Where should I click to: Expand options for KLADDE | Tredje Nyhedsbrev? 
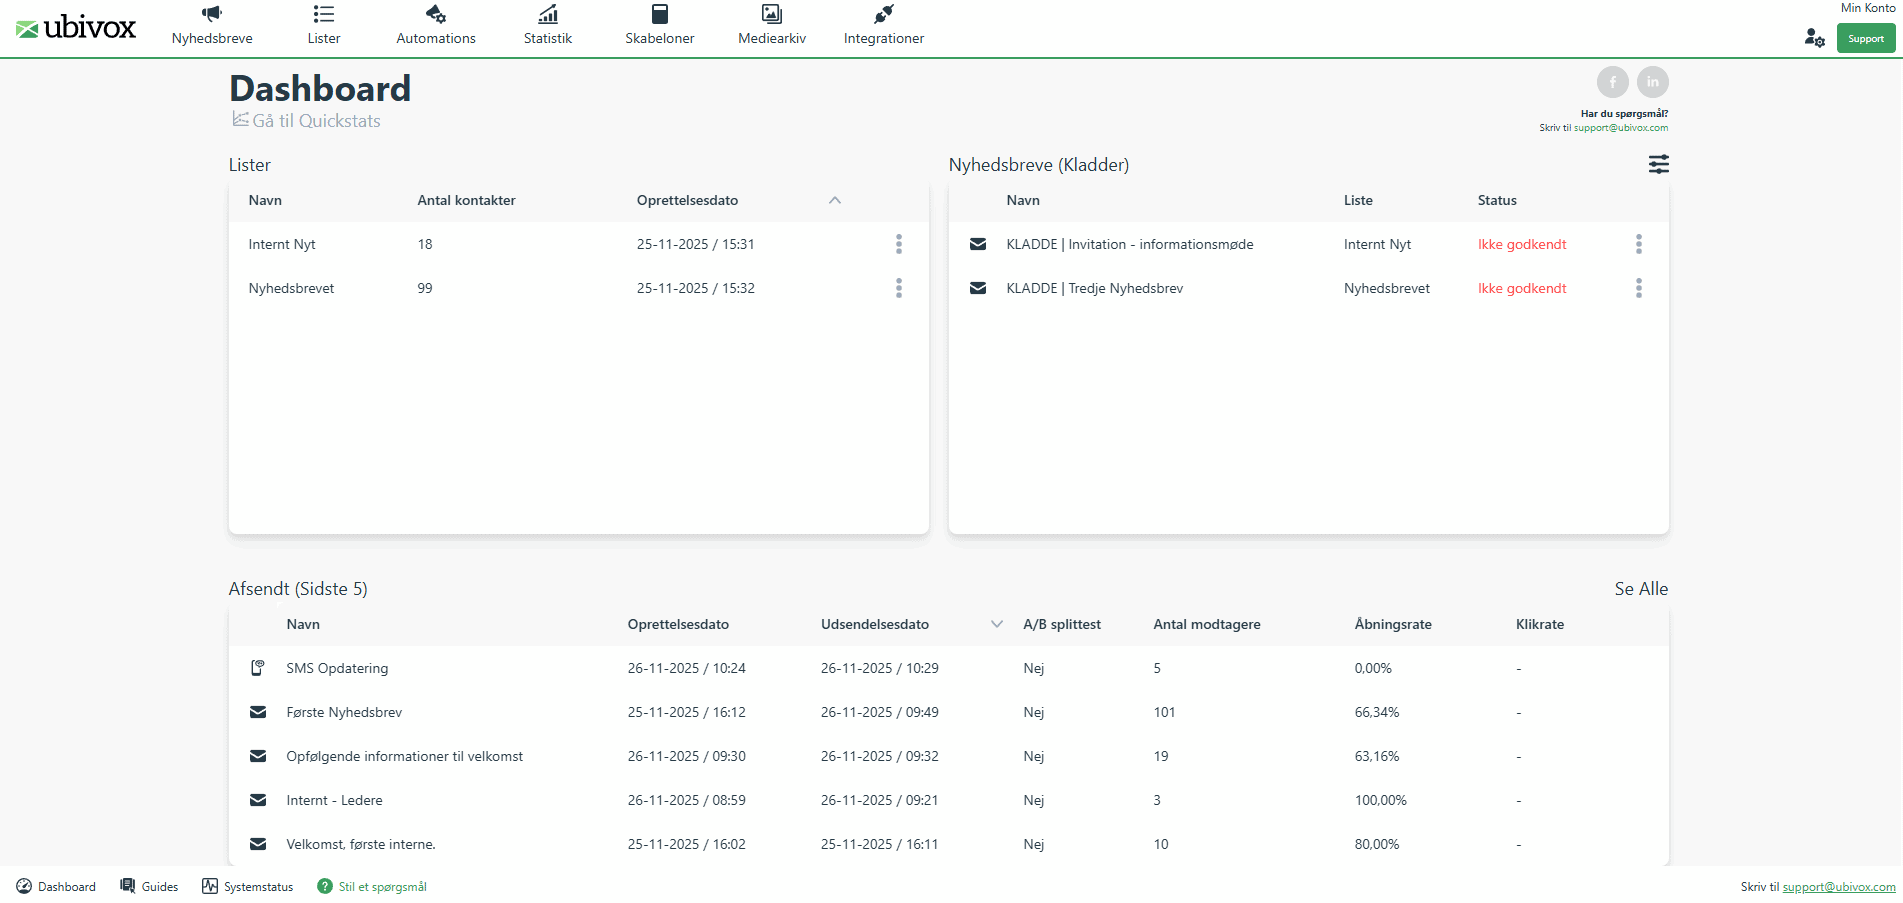(1638, 288)
